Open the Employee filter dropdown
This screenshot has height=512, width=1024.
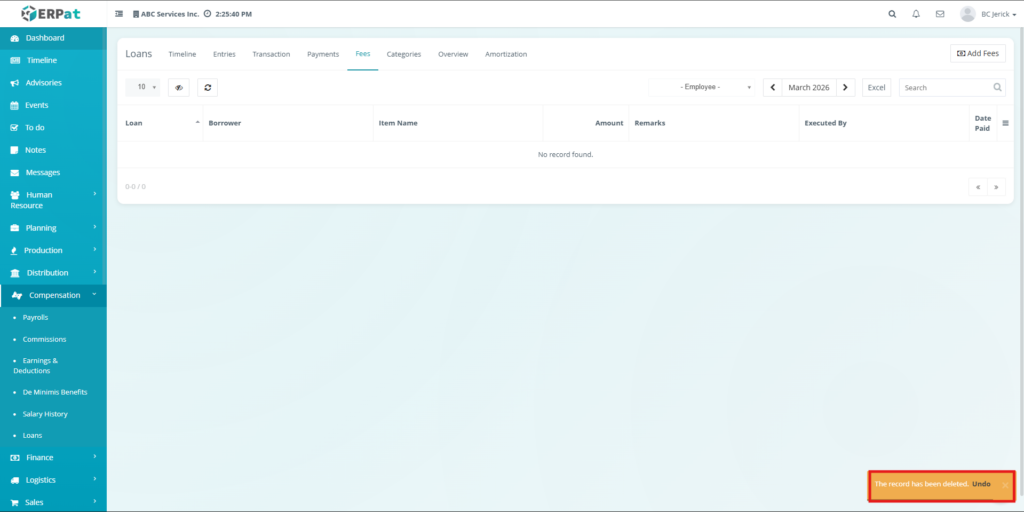click(703, 88)
